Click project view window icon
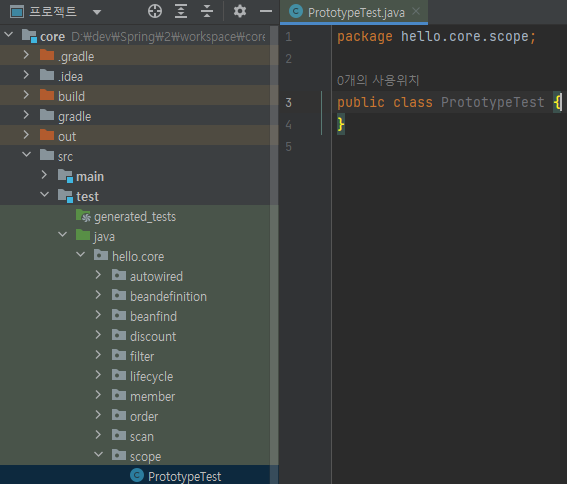567x484 pixels. click(17, 12)
